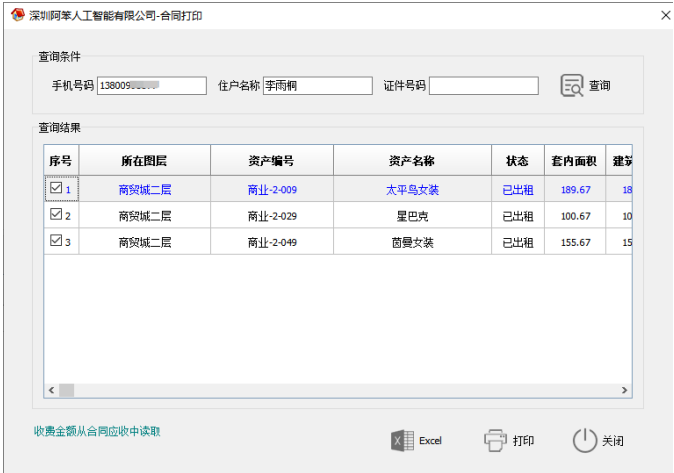Toggle the checkbox for row 2
The image size is (674, 473).
point(56,214)
